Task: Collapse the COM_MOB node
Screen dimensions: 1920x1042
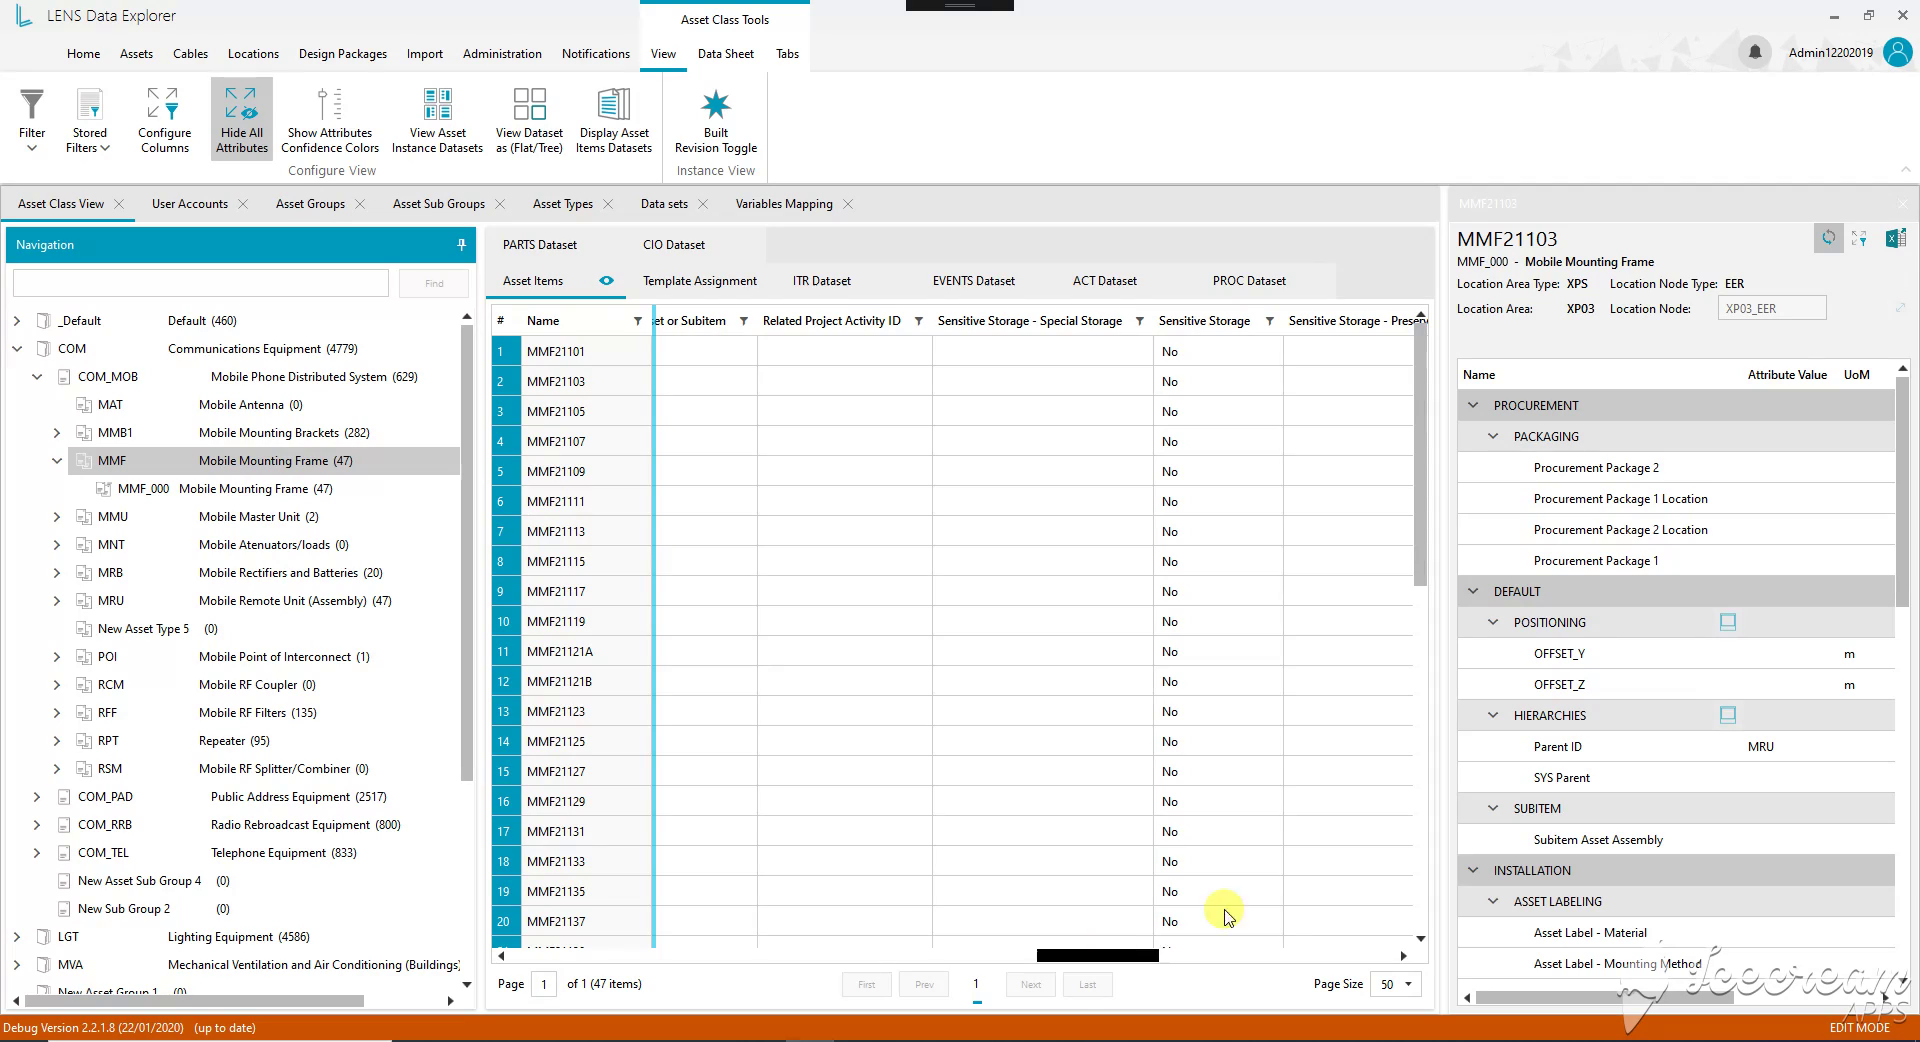Action: (x=37, y=377)
